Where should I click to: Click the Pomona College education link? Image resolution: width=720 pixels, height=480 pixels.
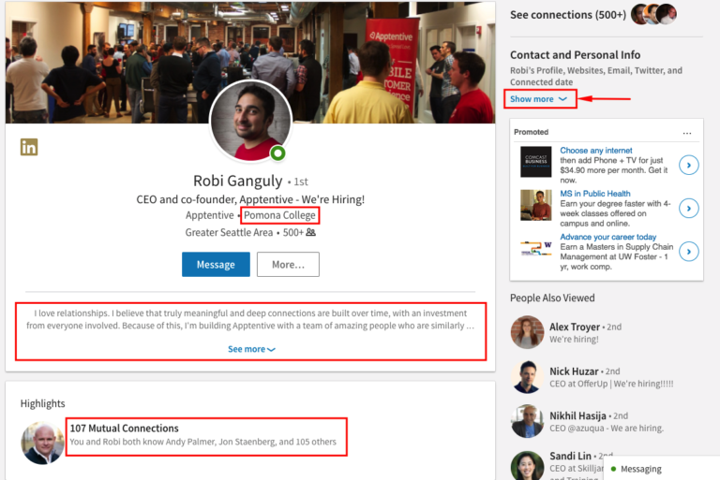[280, 215]
